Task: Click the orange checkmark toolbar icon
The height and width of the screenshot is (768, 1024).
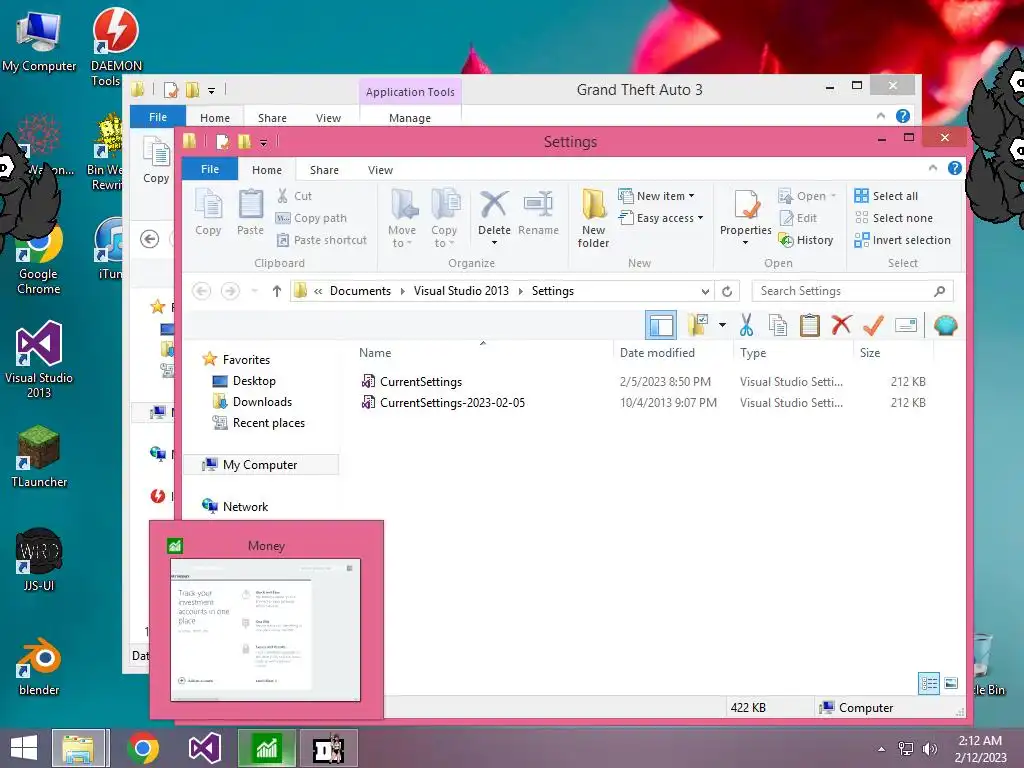Action: pyautogui.click(x=873, y=325)
